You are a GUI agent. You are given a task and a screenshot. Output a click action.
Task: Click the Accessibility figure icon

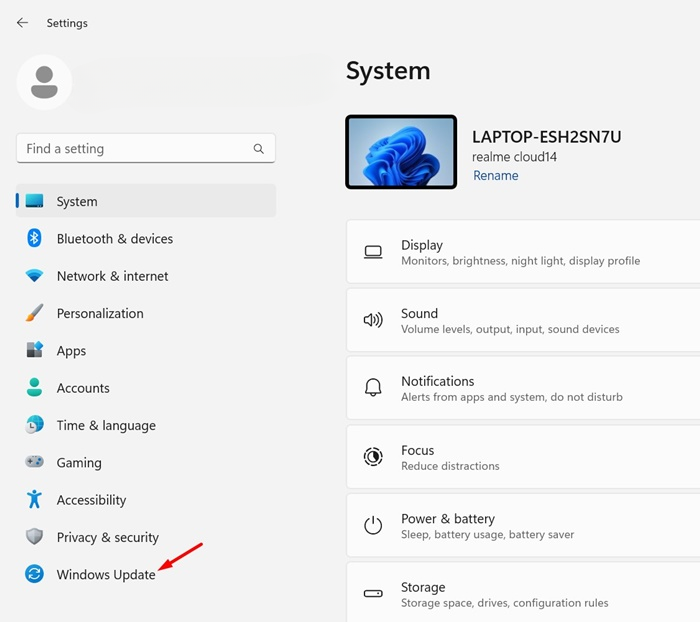point(34,499)
